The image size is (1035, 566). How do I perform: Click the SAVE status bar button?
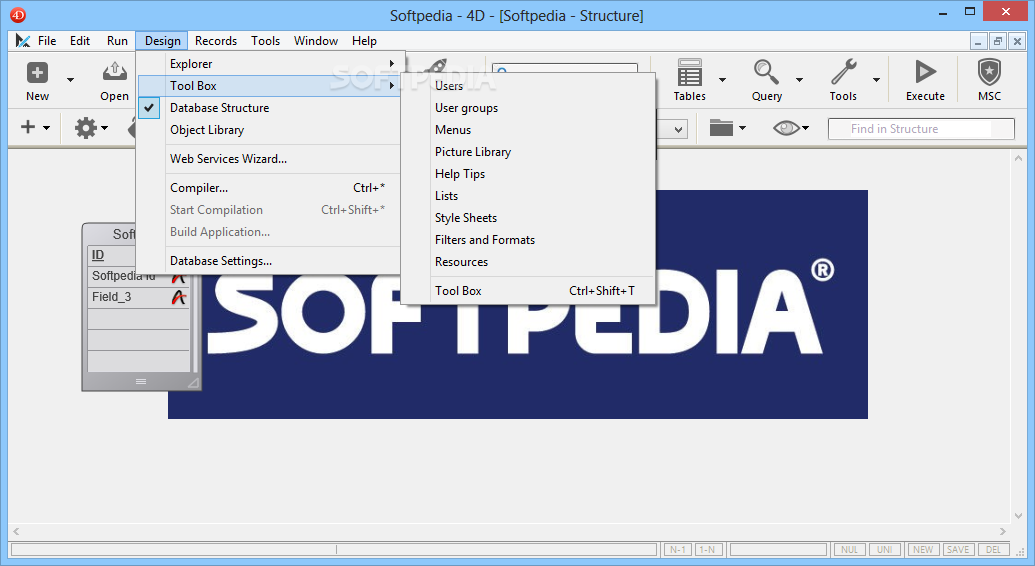point(958,549)
